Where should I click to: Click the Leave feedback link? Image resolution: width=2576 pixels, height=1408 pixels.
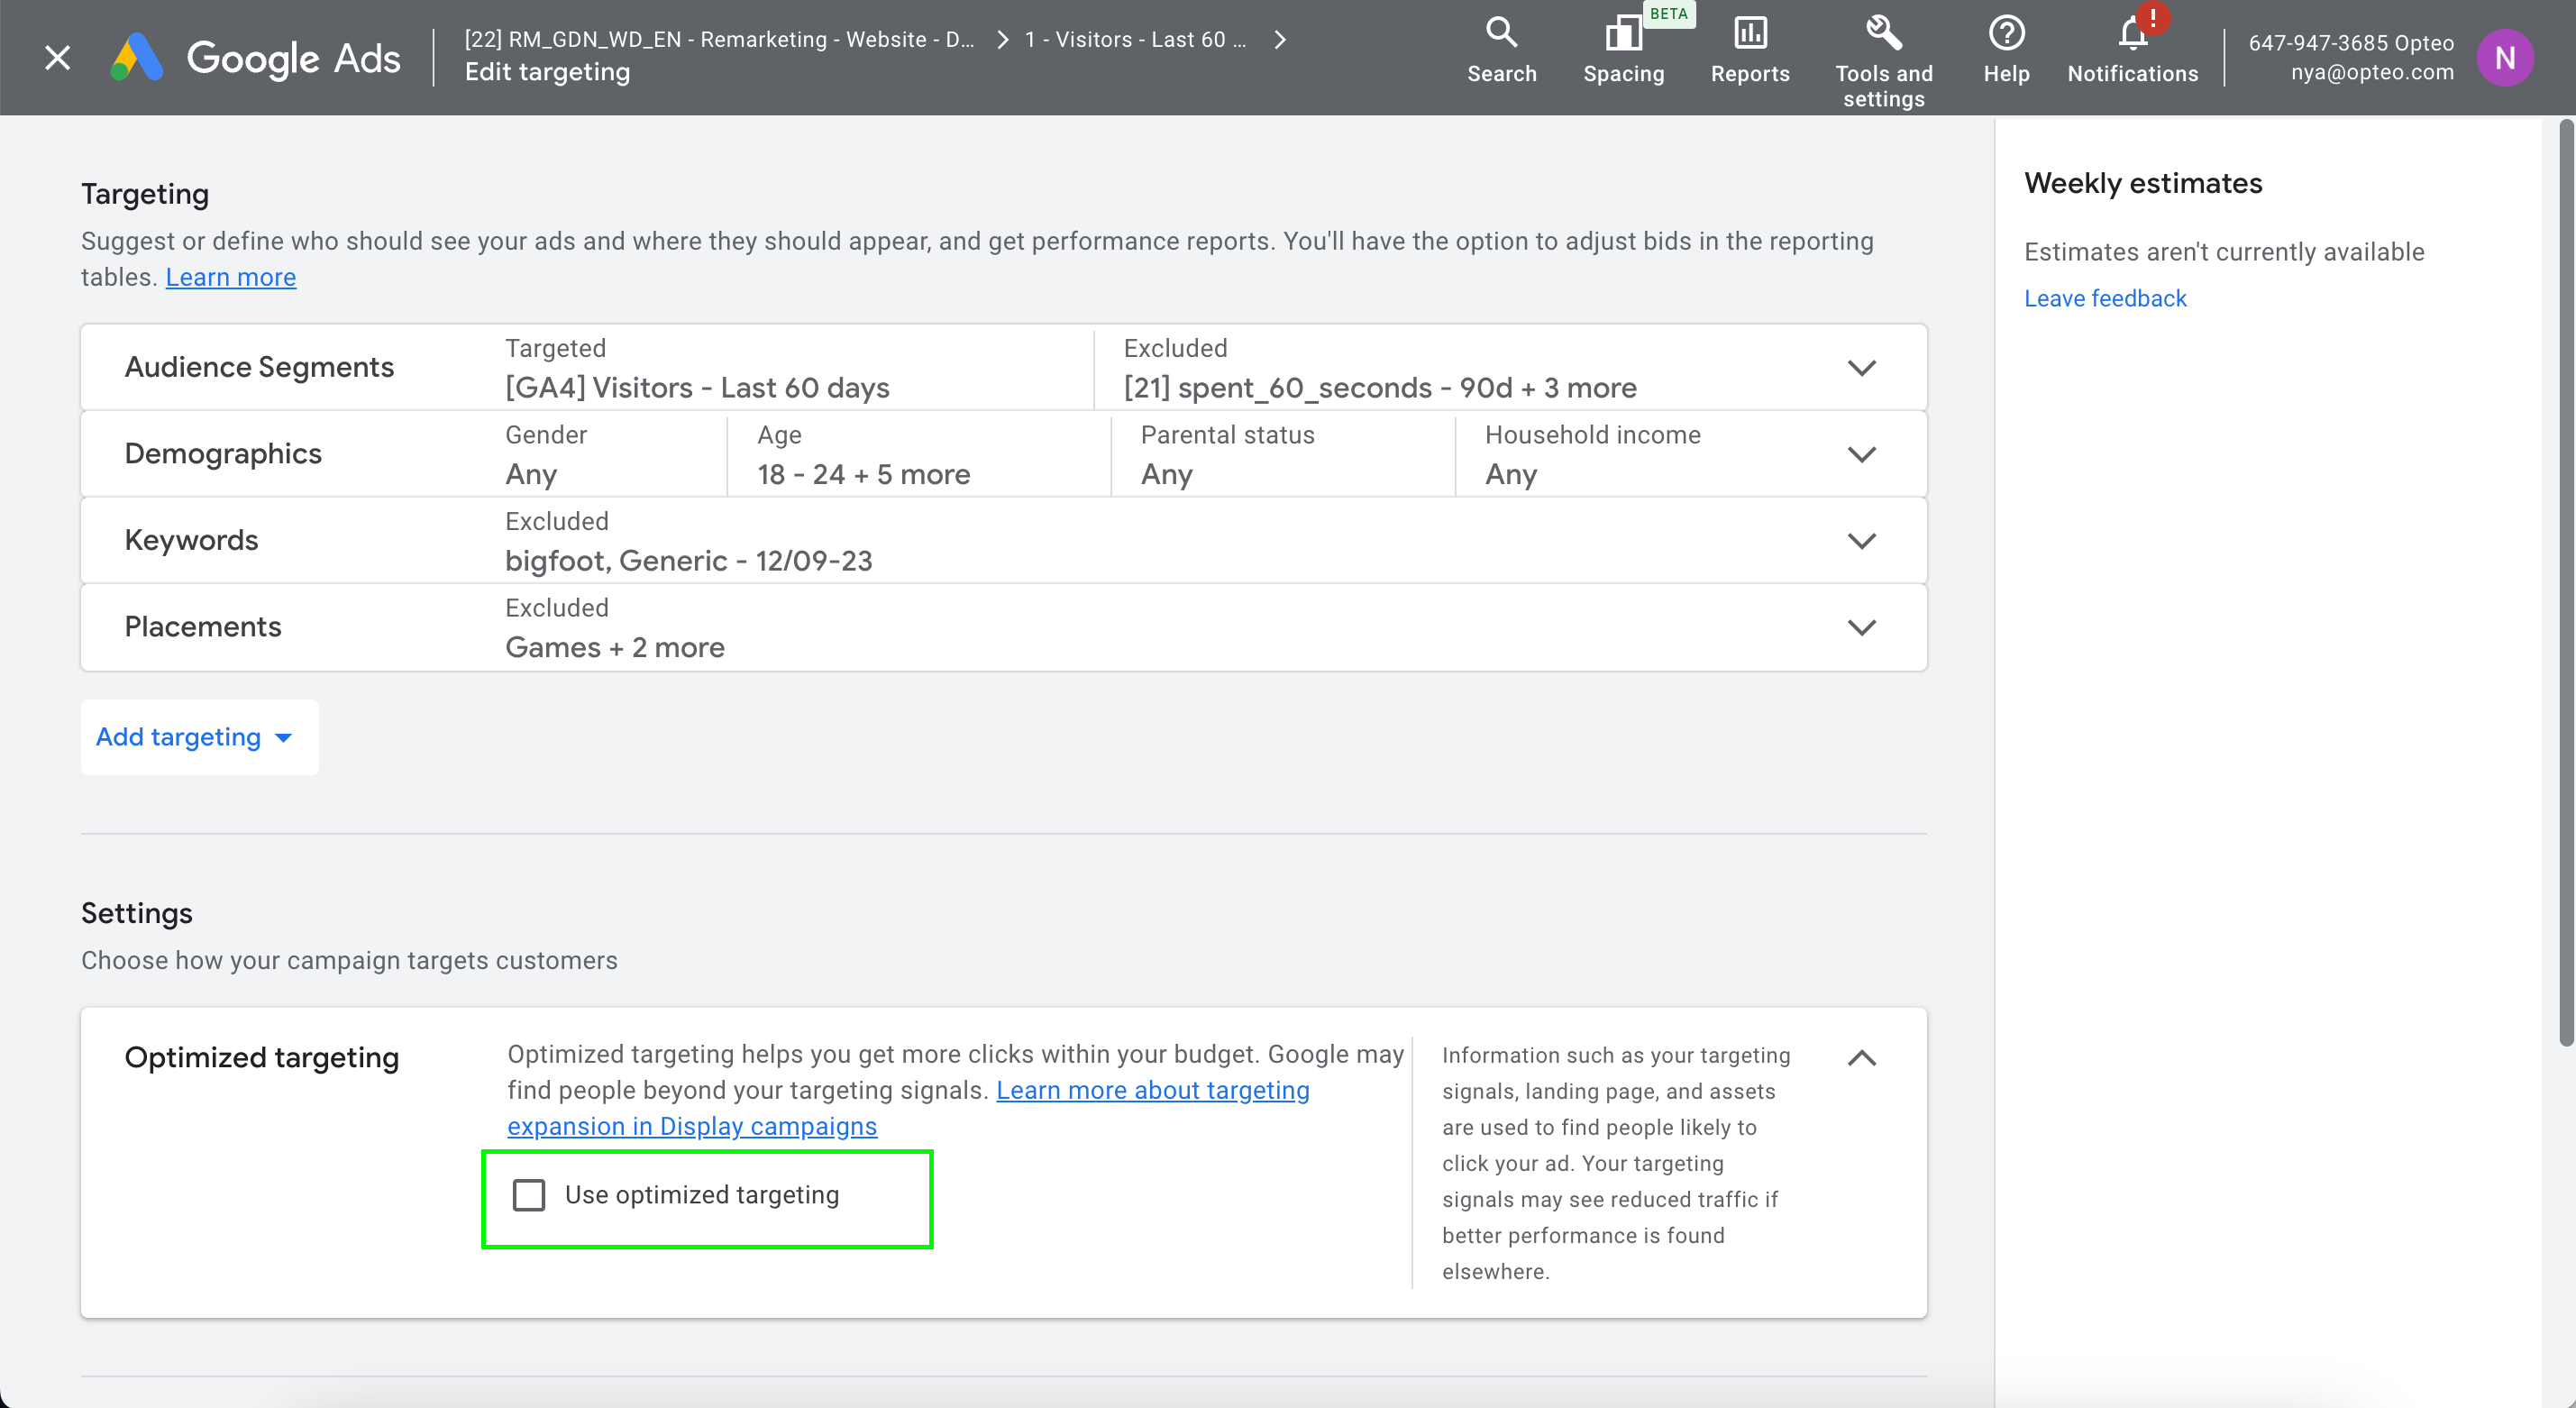click(x=2105, y=298)
